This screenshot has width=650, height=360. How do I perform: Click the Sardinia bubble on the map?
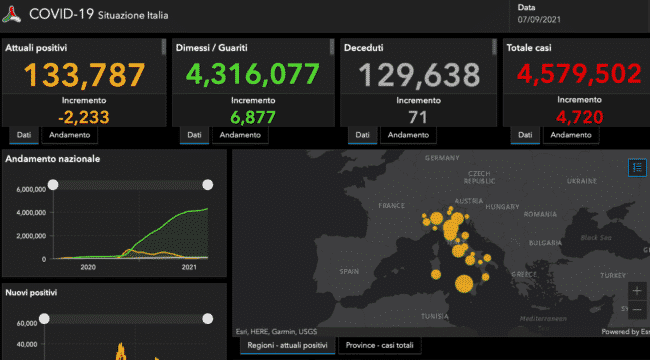[x=436, y=275]
